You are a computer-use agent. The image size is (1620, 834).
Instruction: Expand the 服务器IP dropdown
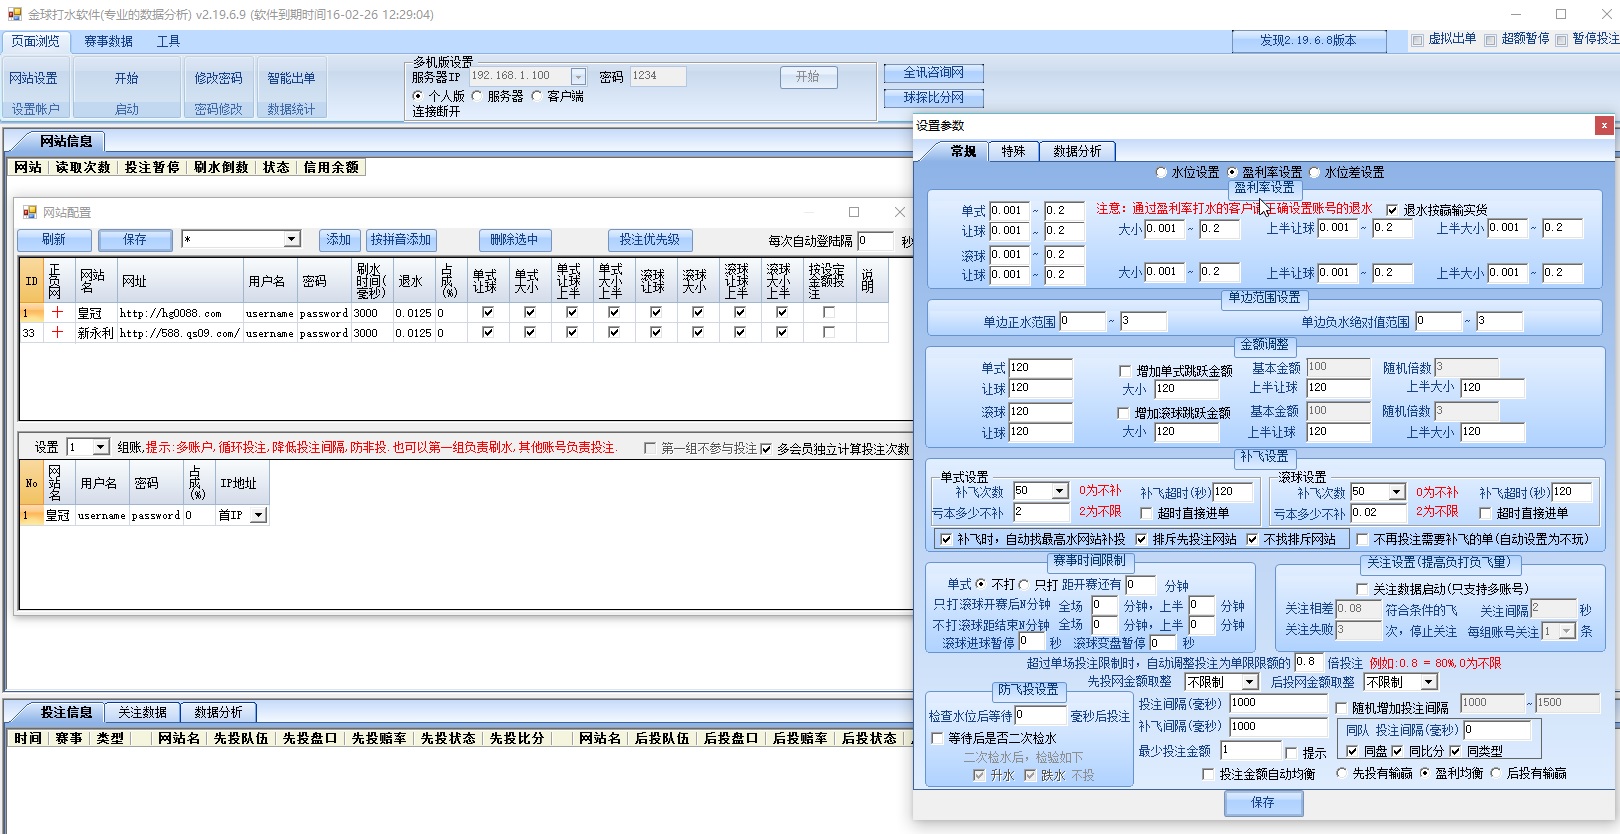[x=578, y=77]
